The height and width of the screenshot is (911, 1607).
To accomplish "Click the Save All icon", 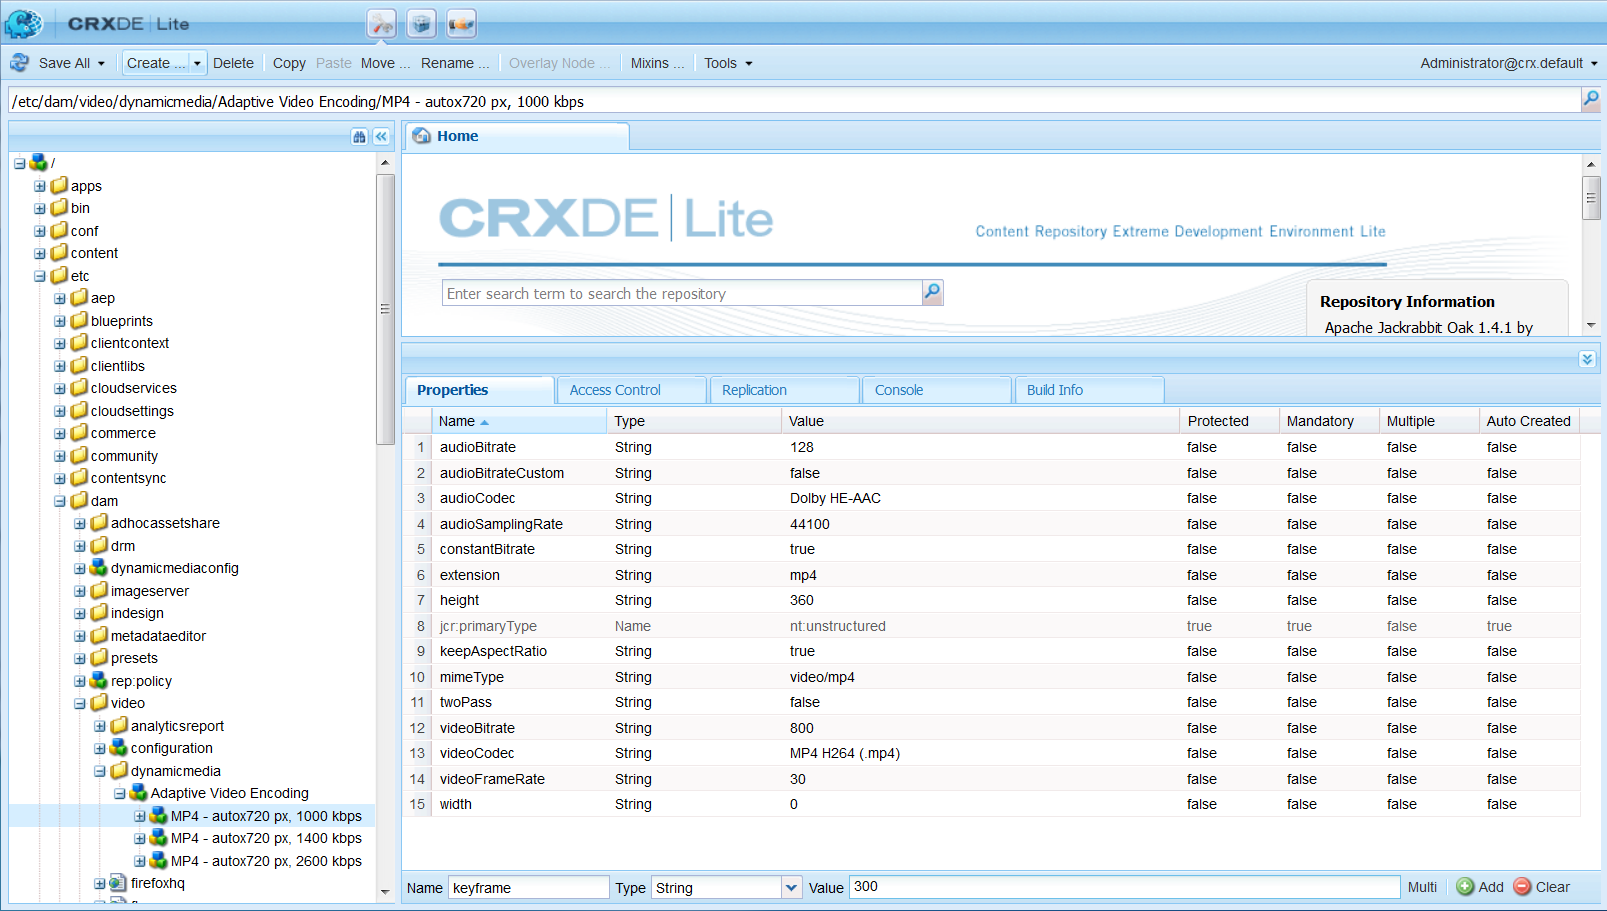I will 20,63.
